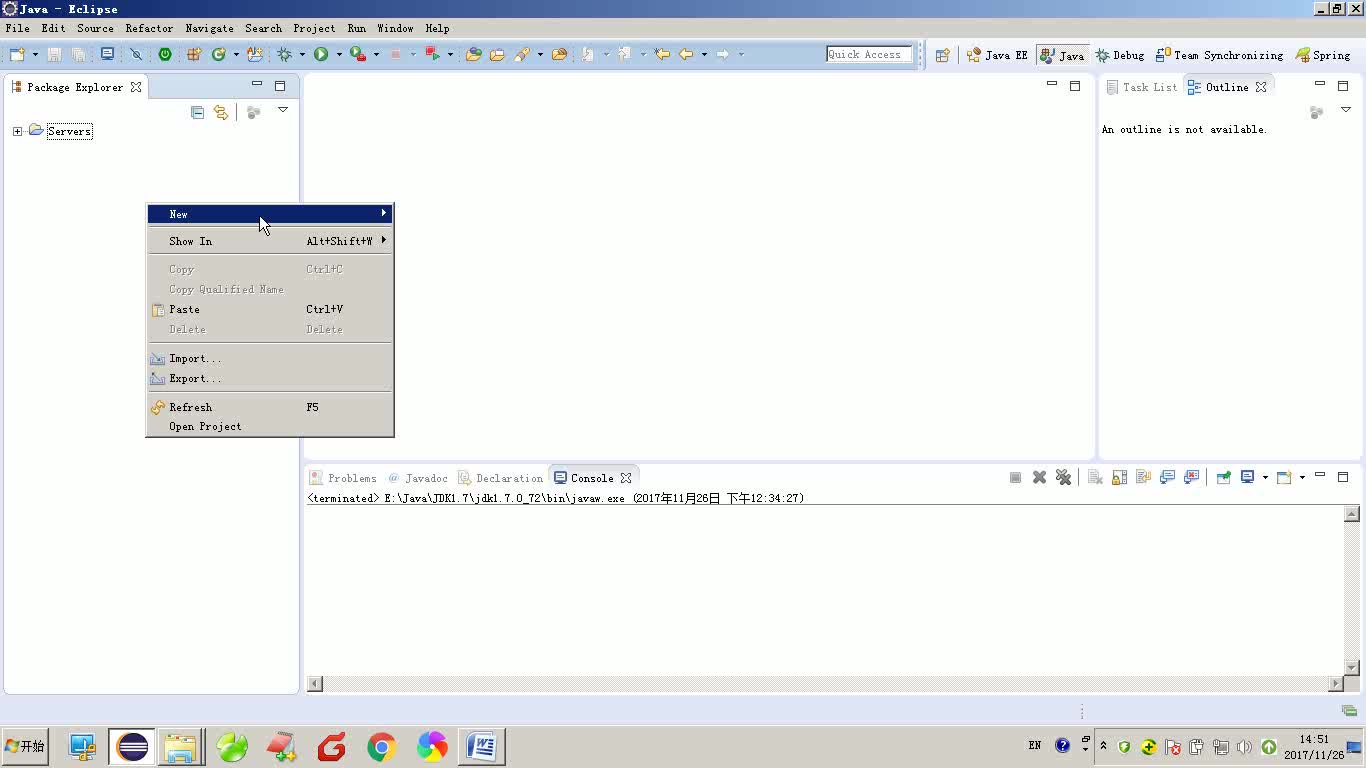Open Microsoft Word from the taskbar
The image size is (1366, 768).
(x=481, y=747)
